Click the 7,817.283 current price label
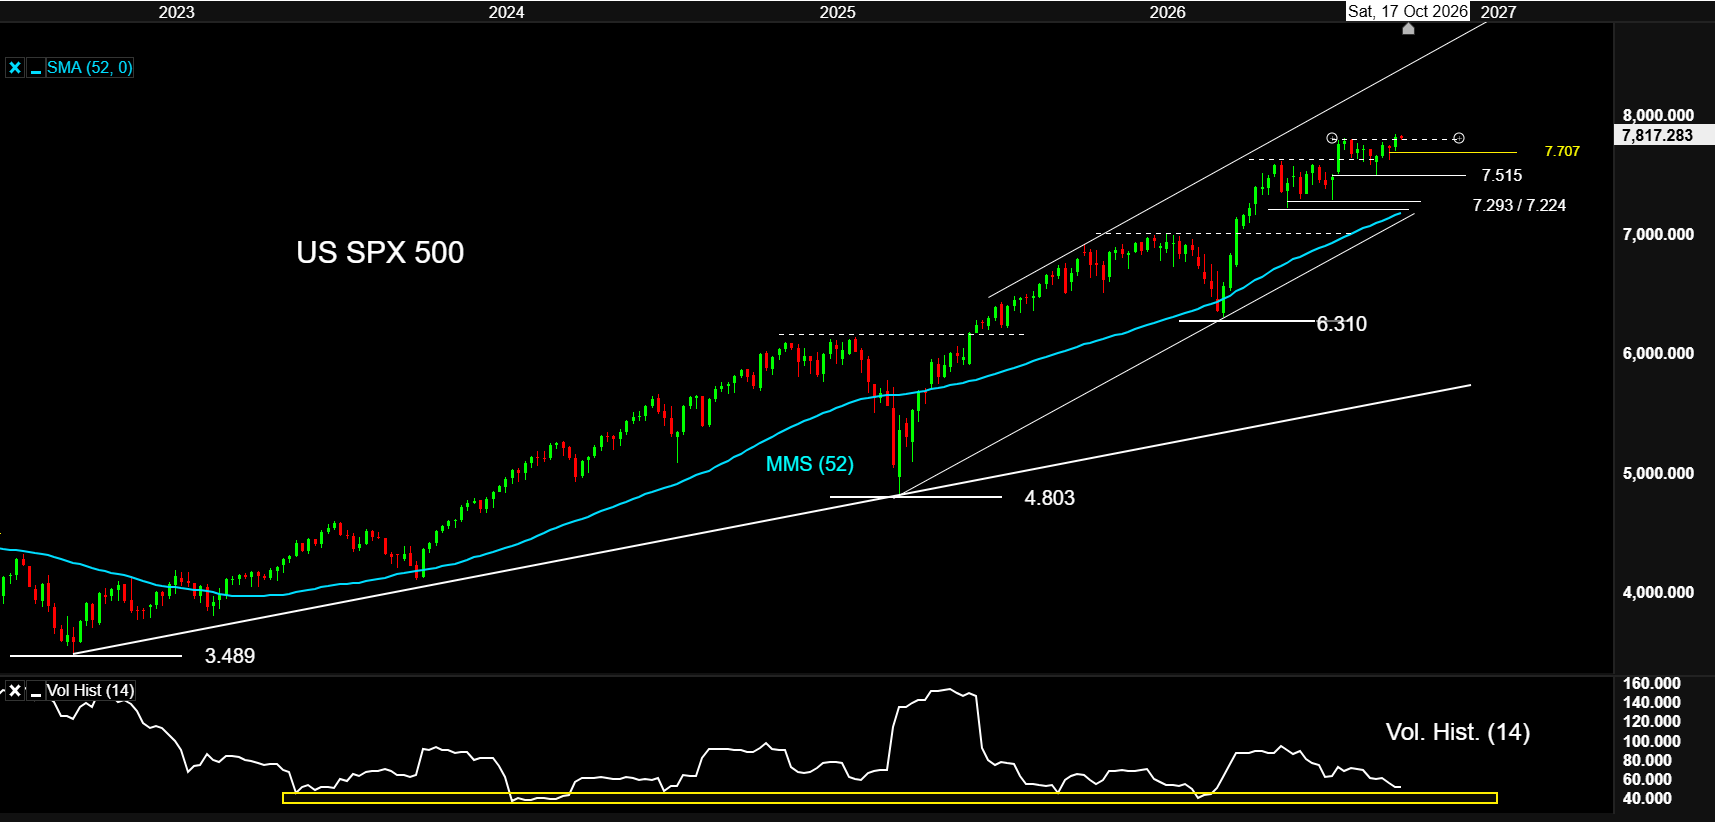Viewport: 1715px width, 822px height. pos(1664,135)
